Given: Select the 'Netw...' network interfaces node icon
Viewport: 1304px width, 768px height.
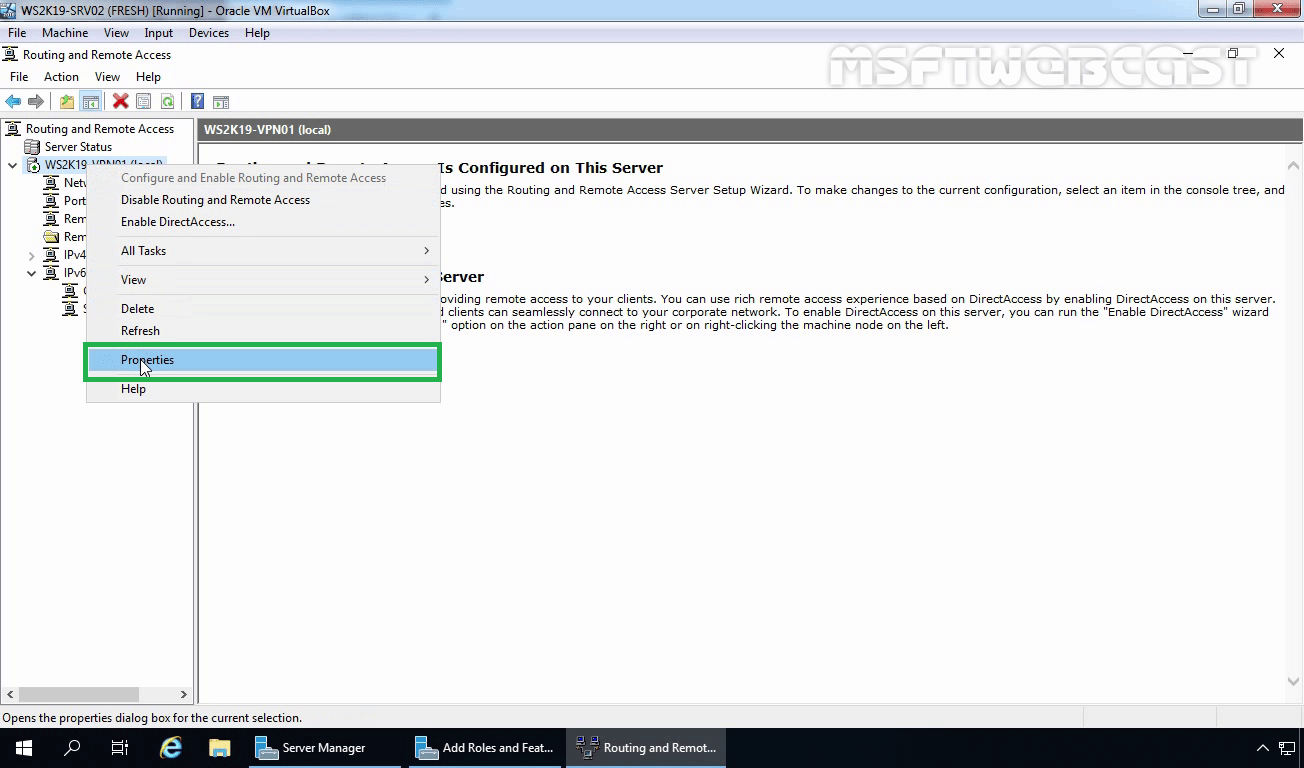Looking at the screenshot, I should (x=52, y=183).
